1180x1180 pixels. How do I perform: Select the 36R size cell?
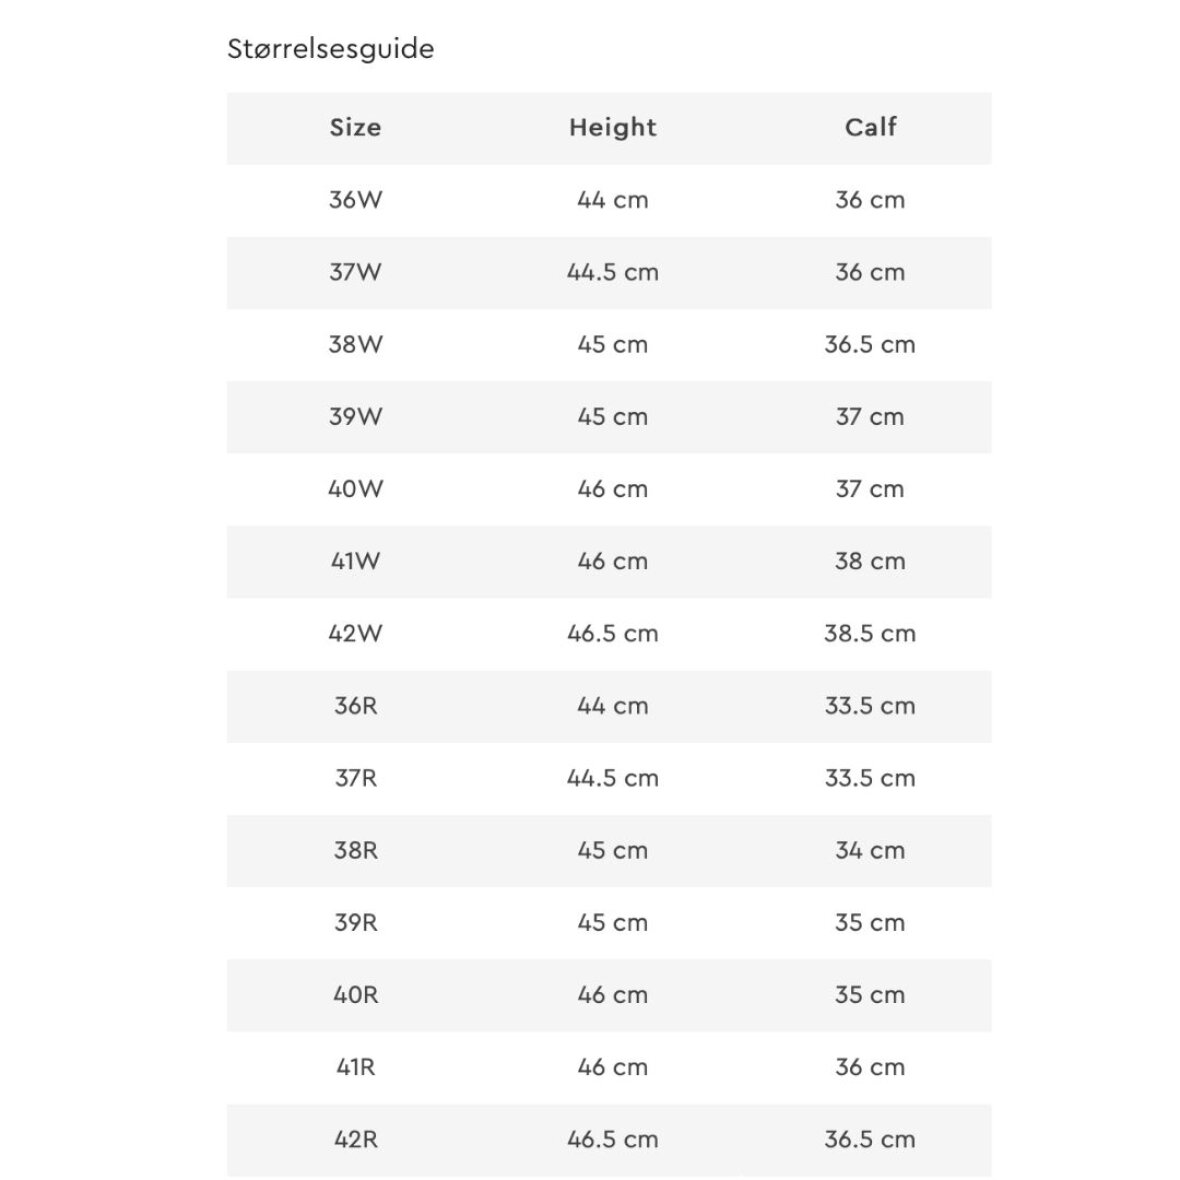pos(355,706)
